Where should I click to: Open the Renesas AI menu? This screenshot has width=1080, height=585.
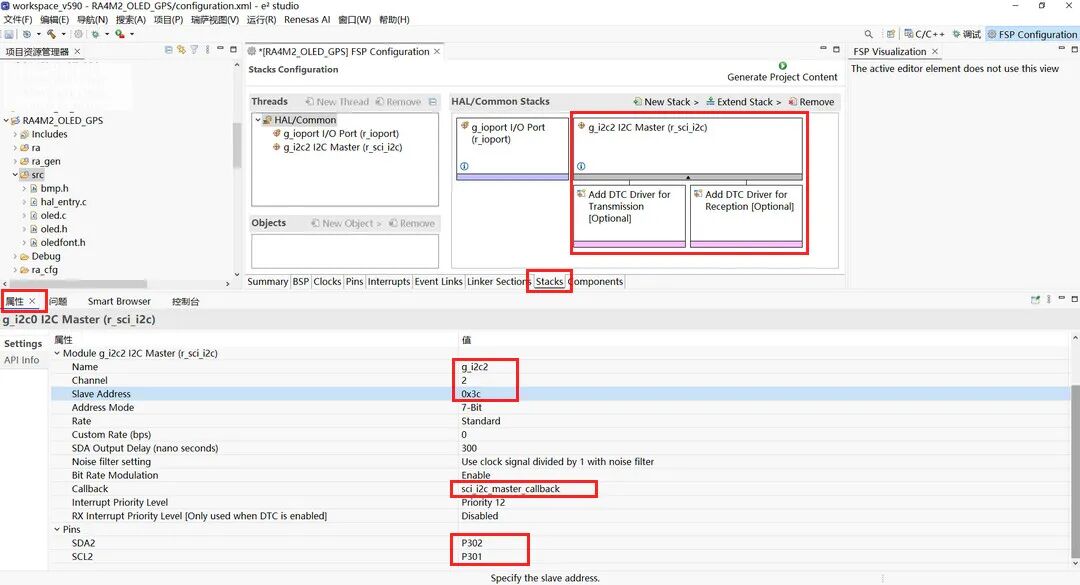click(307, 19)
